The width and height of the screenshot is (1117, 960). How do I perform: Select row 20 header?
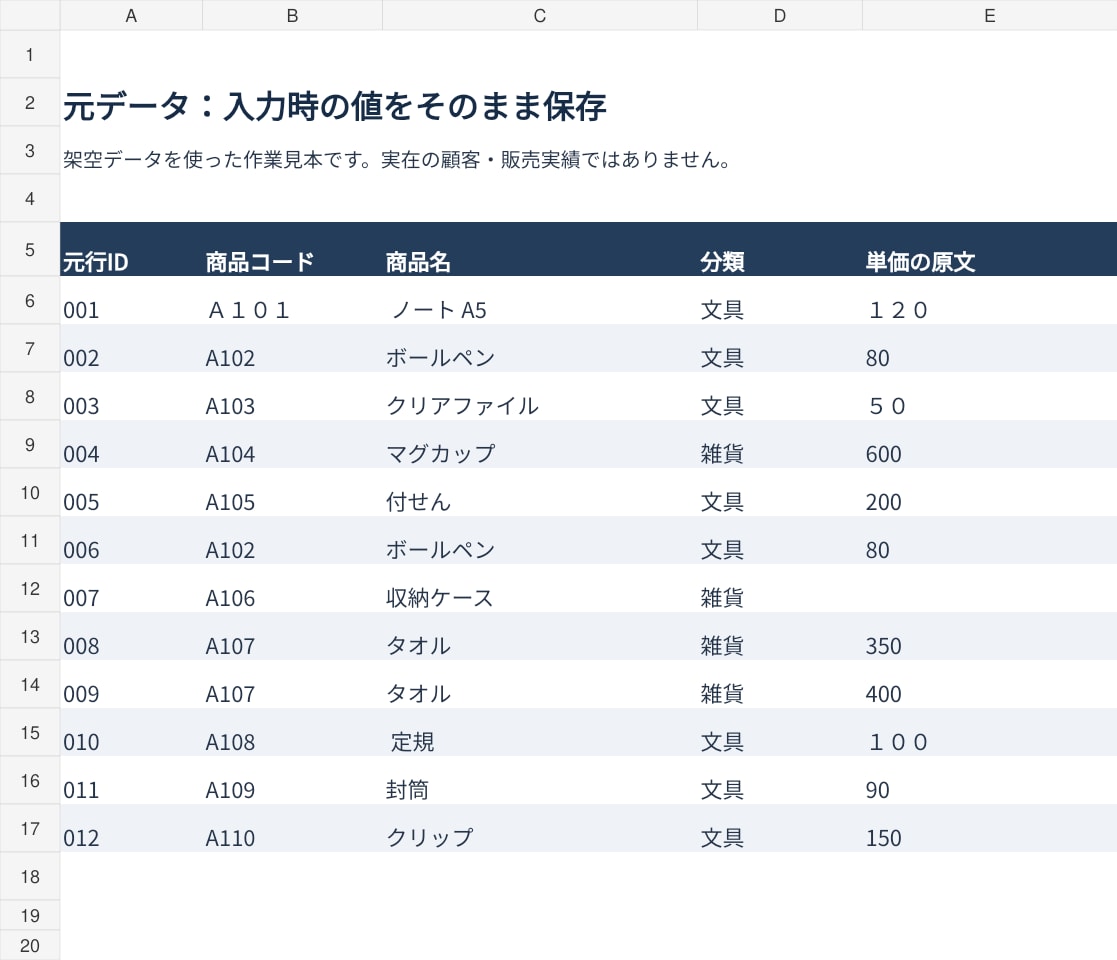click(30, 945)
